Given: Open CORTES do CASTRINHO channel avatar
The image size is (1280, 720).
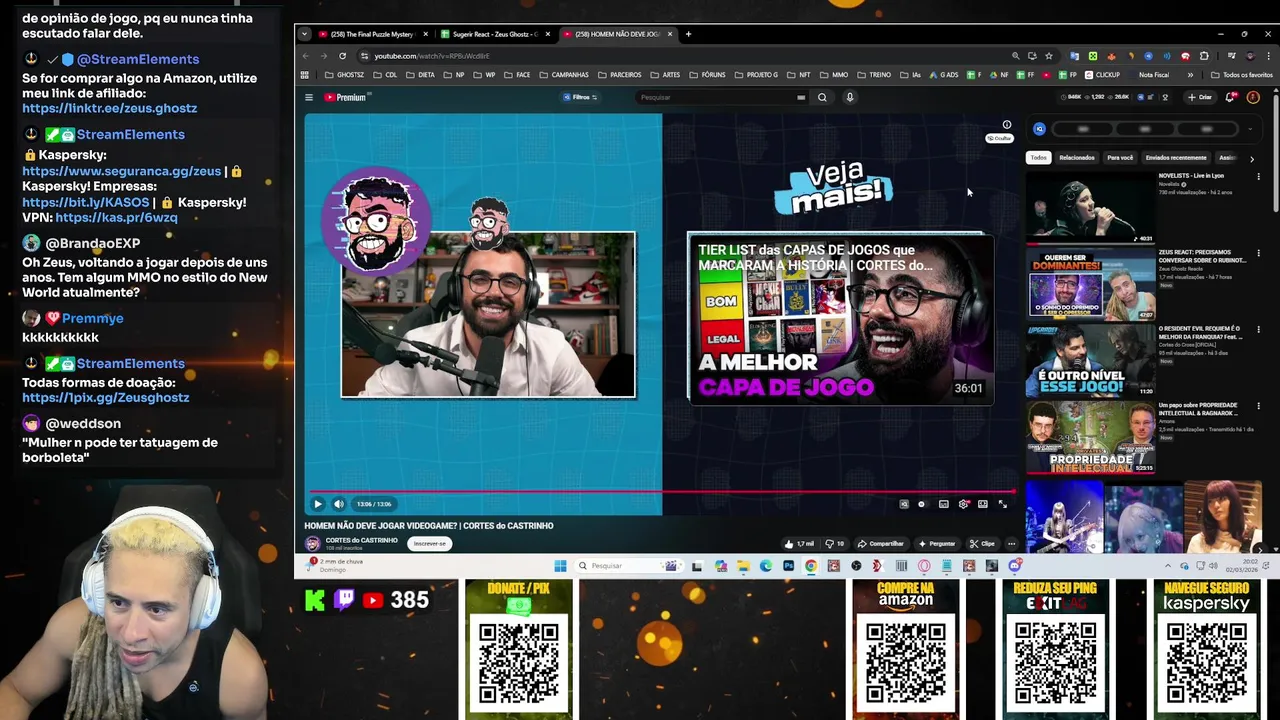Looking at the screenshot, I should pos(313,543).
